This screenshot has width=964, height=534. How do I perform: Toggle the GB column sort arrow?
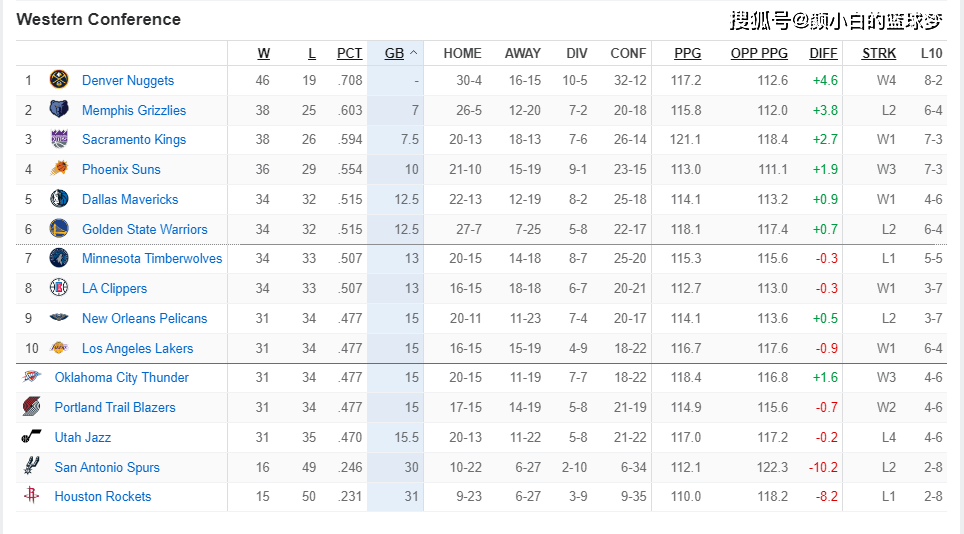pos(414,53)
